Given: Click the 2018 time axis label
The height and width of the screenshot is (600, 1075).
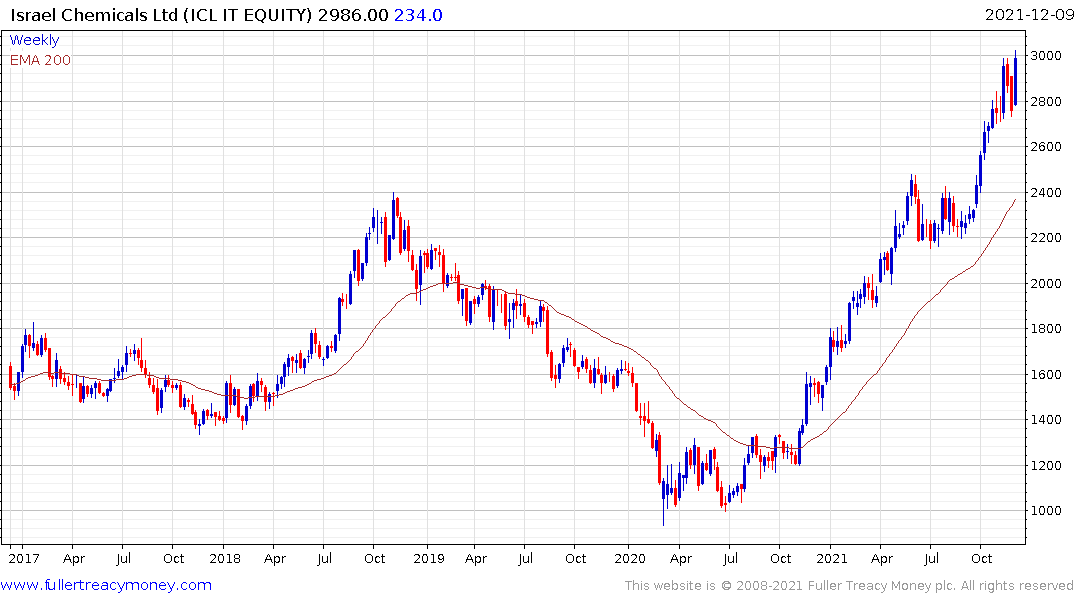Looking at the screenshot, I should click(225, 558).
